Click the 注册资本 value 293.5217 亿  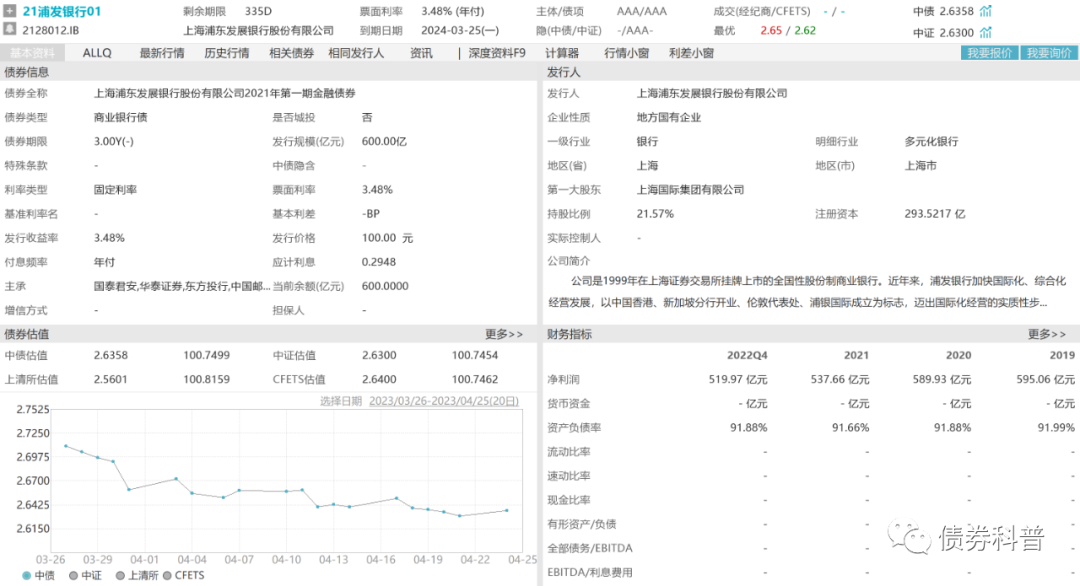pos(935,213)
